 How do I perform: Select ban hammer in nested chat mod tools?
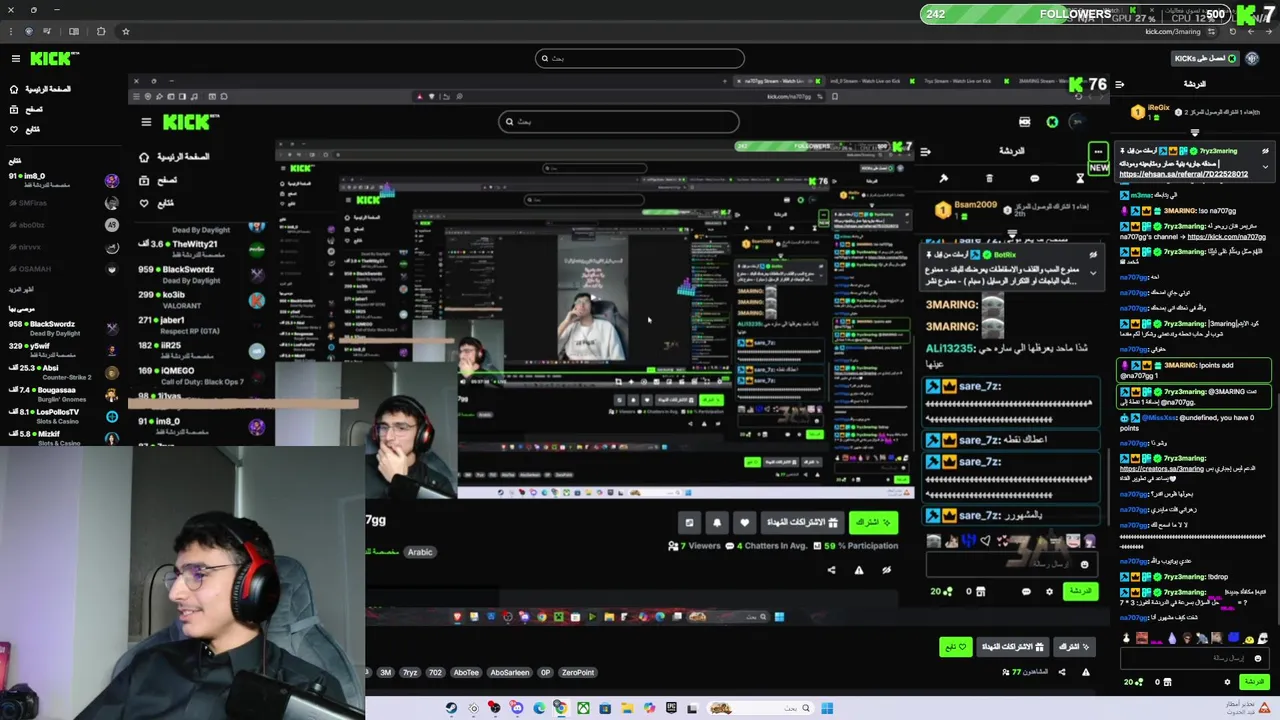click(943, 178)
